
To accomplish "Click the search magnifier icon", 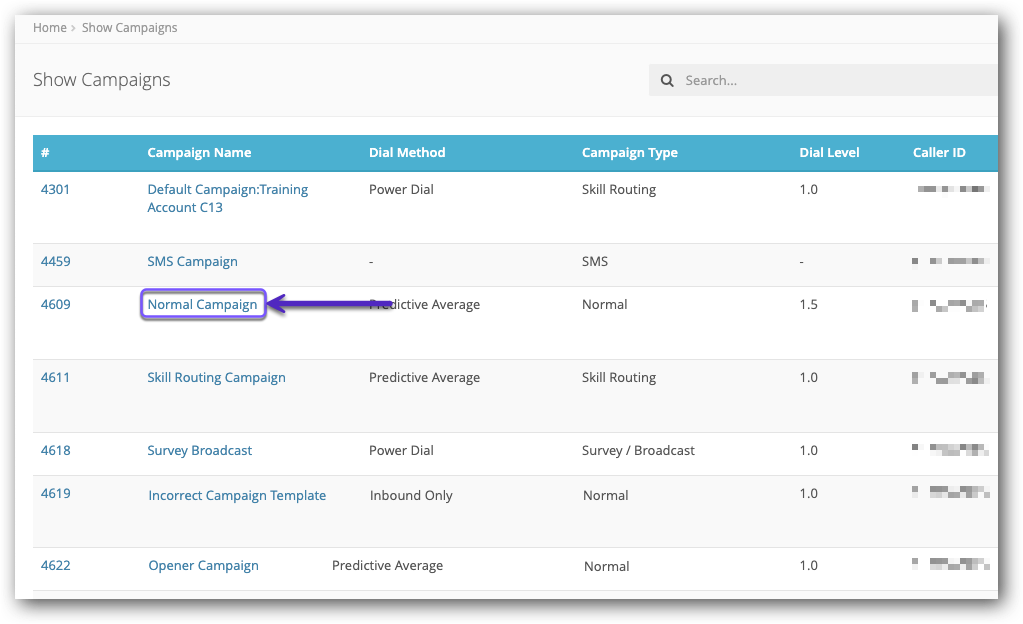I will 666,81.
